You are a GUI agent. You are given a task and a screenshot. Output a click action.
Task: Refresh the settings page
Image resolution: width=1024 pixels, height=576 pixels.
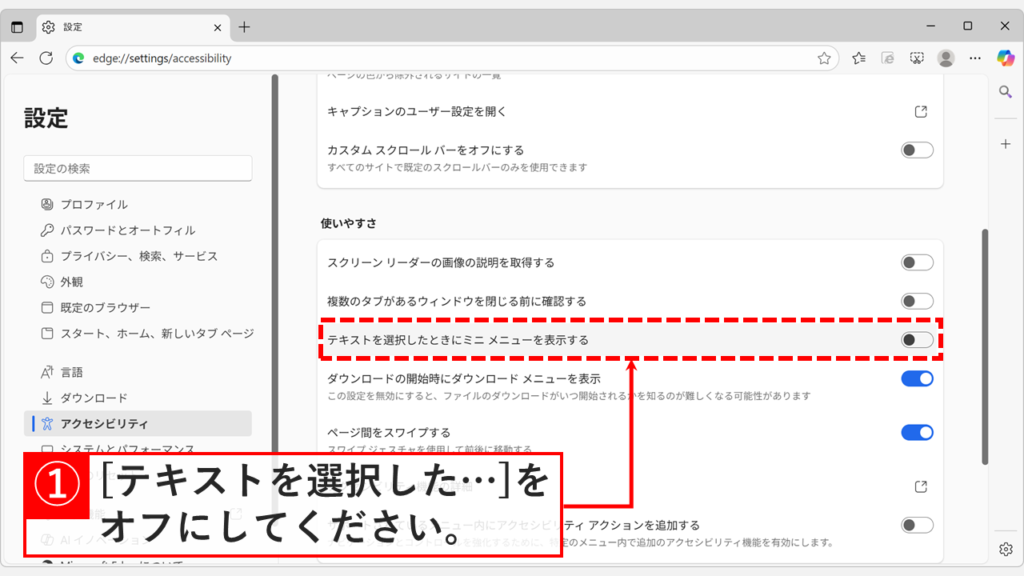click(45, 58)
